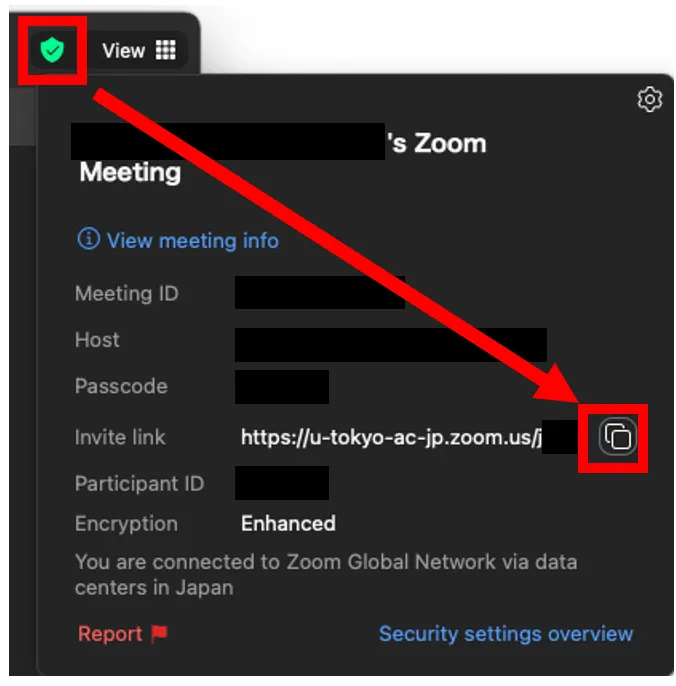676x686 pixels.
Task: Open Security settings overview
Action: click(x=506, y=634)
